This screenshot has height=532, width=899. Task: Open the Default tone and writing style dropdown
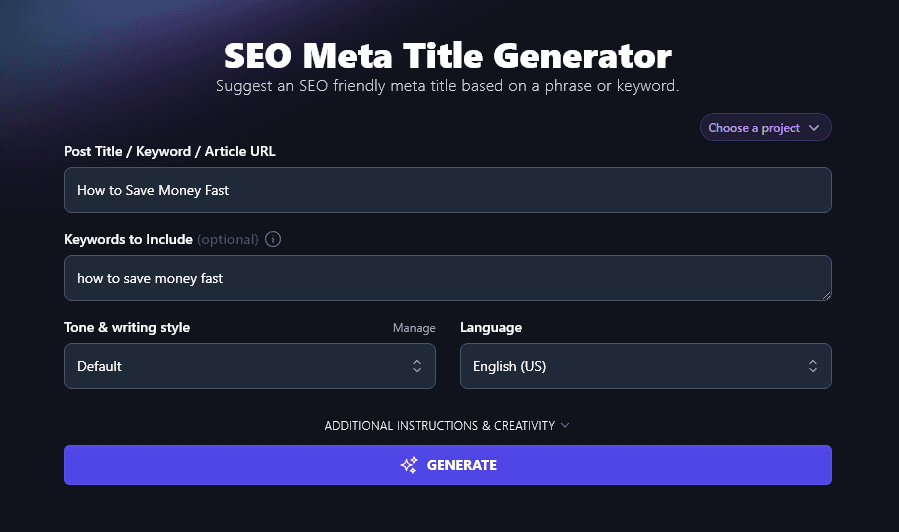(x=249, y=366)
